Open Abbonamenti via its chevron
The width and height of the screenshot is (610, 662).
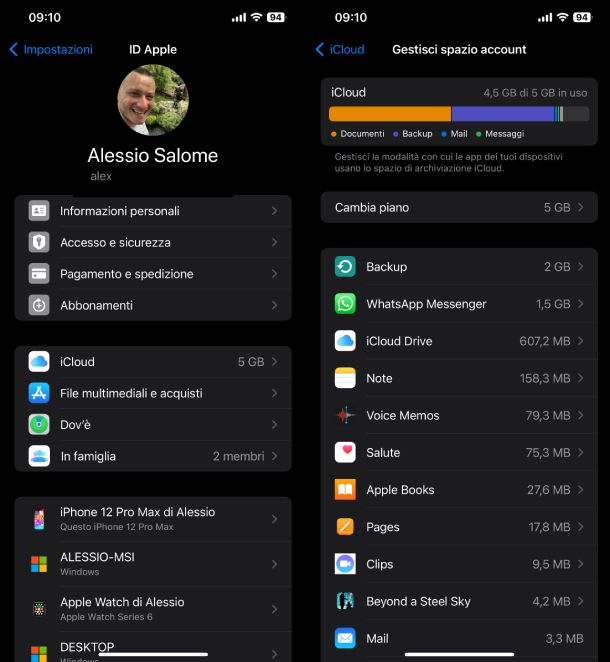coord(274,305)
